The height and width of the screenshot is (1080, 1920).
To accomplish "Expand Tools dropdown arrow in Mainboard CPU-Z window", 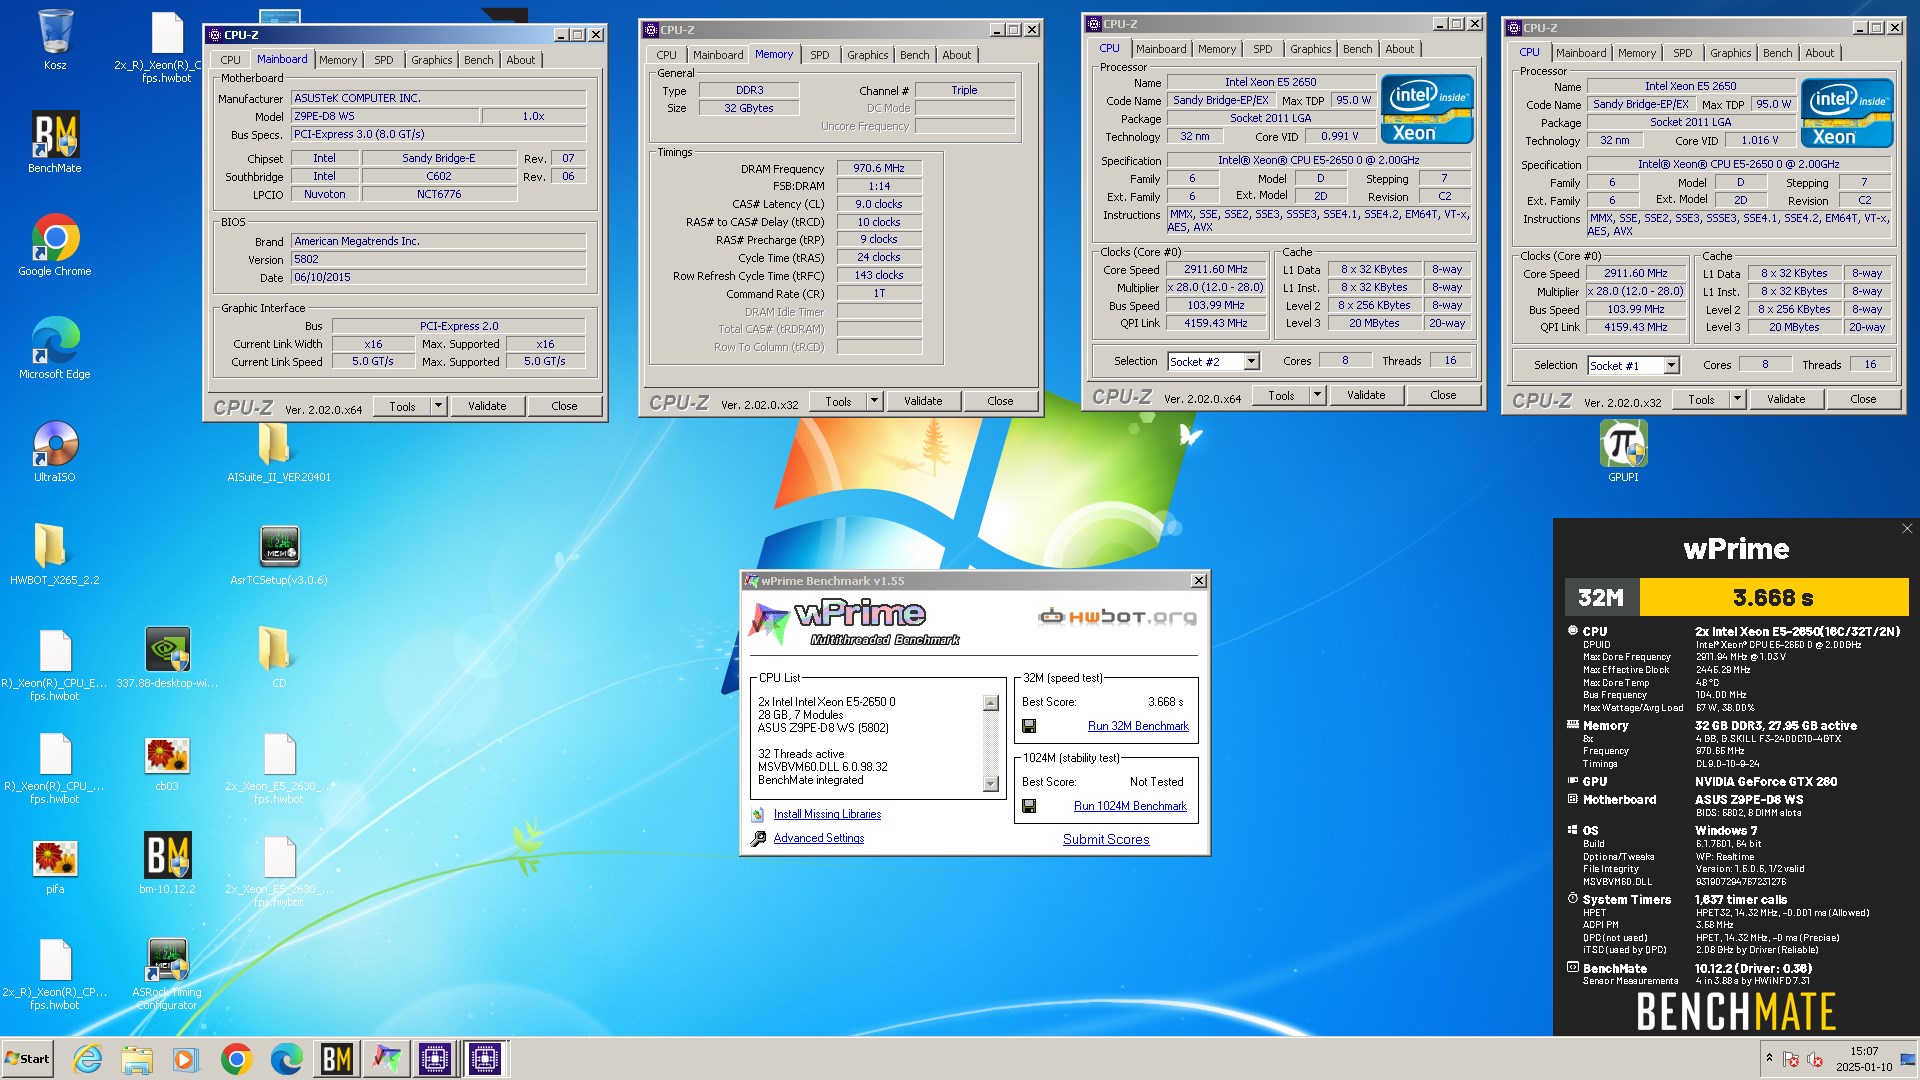I will pos(438,406).
